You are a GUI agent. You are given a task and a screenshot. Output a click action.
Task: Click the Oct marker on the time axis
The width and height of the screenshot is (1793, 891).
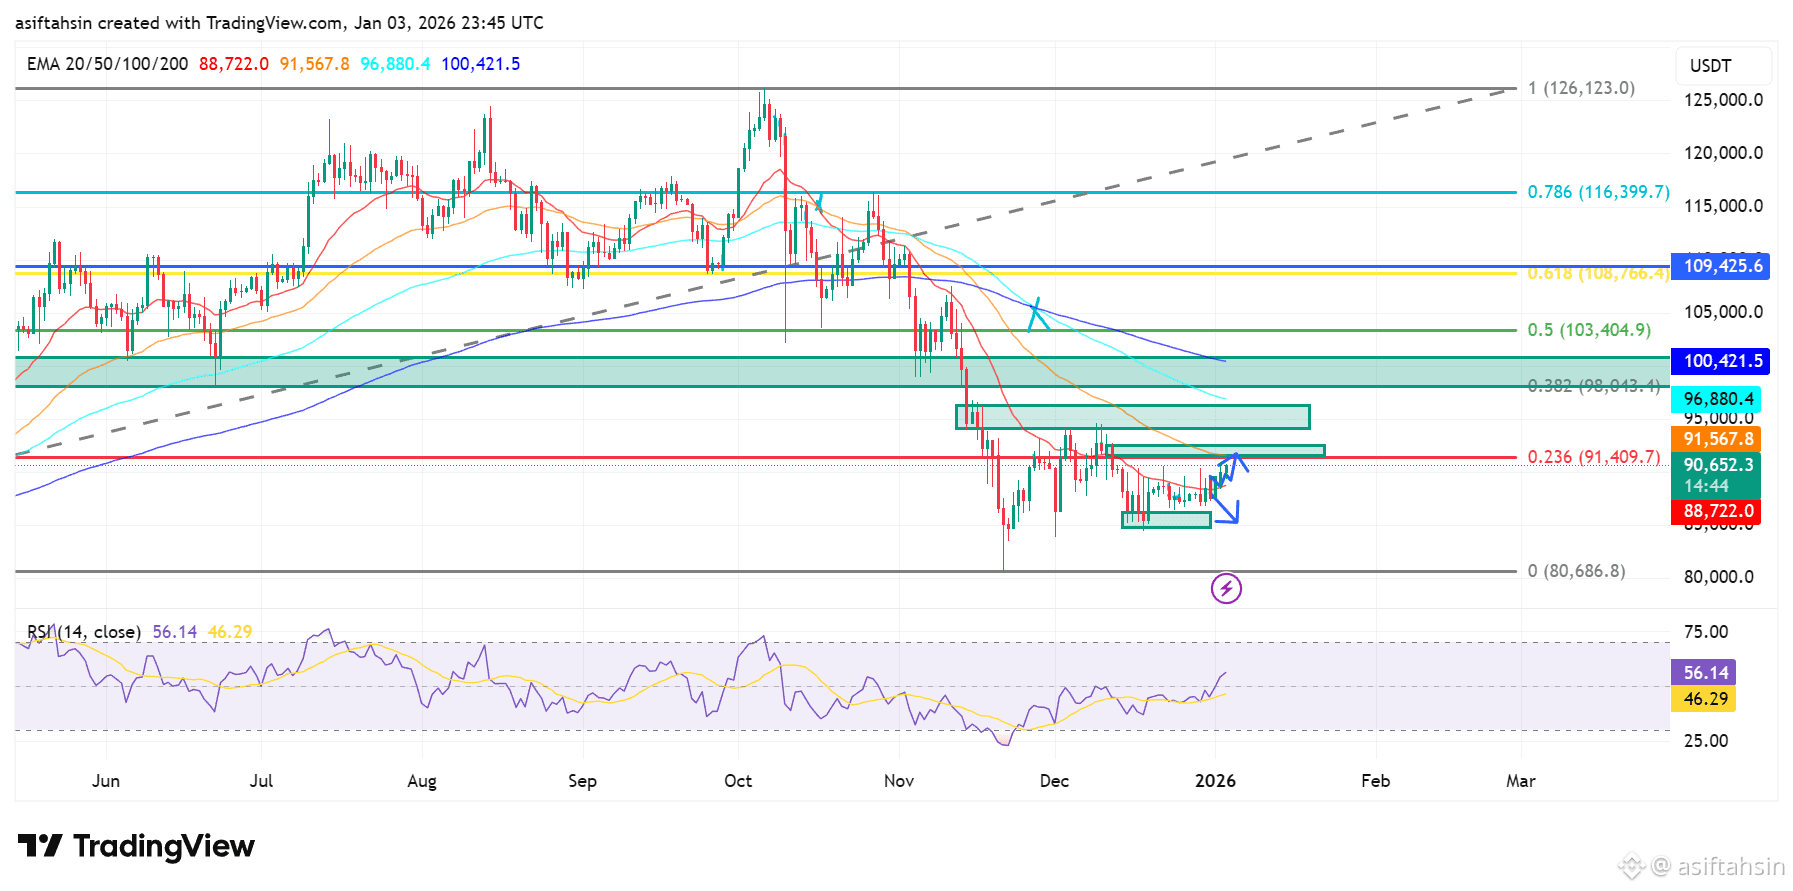[x=738, y=781]
